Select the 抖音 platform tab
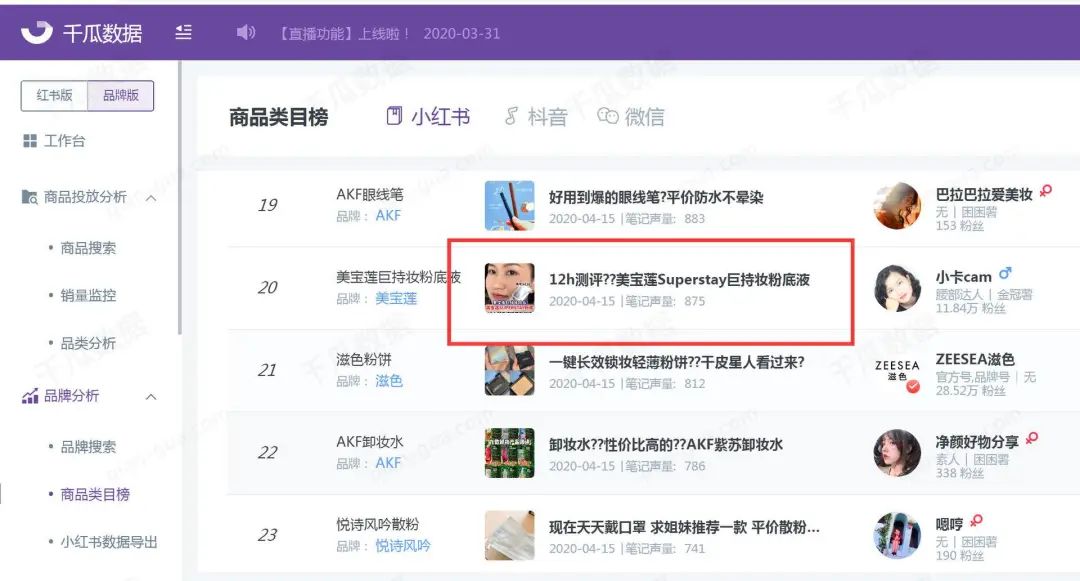Viewport: 1080px width, 581px height. coord(536,117)
